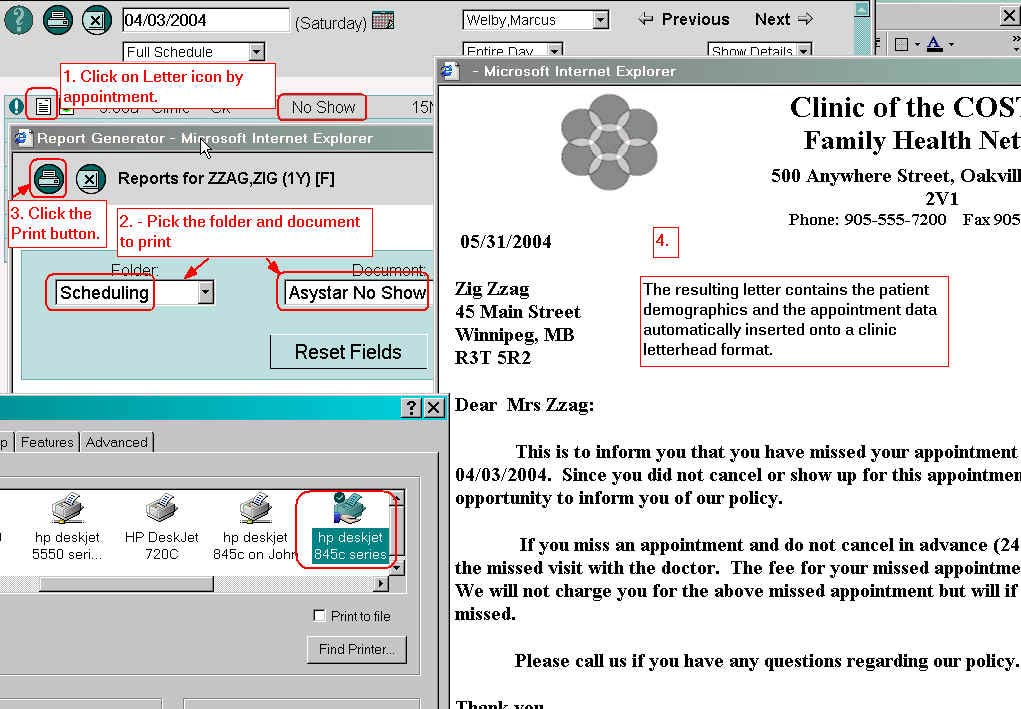The width and height of the screenshot is (1021, 709).
Task: Click the postal code "R3T 5R2"
Action: tap(493, 357)
